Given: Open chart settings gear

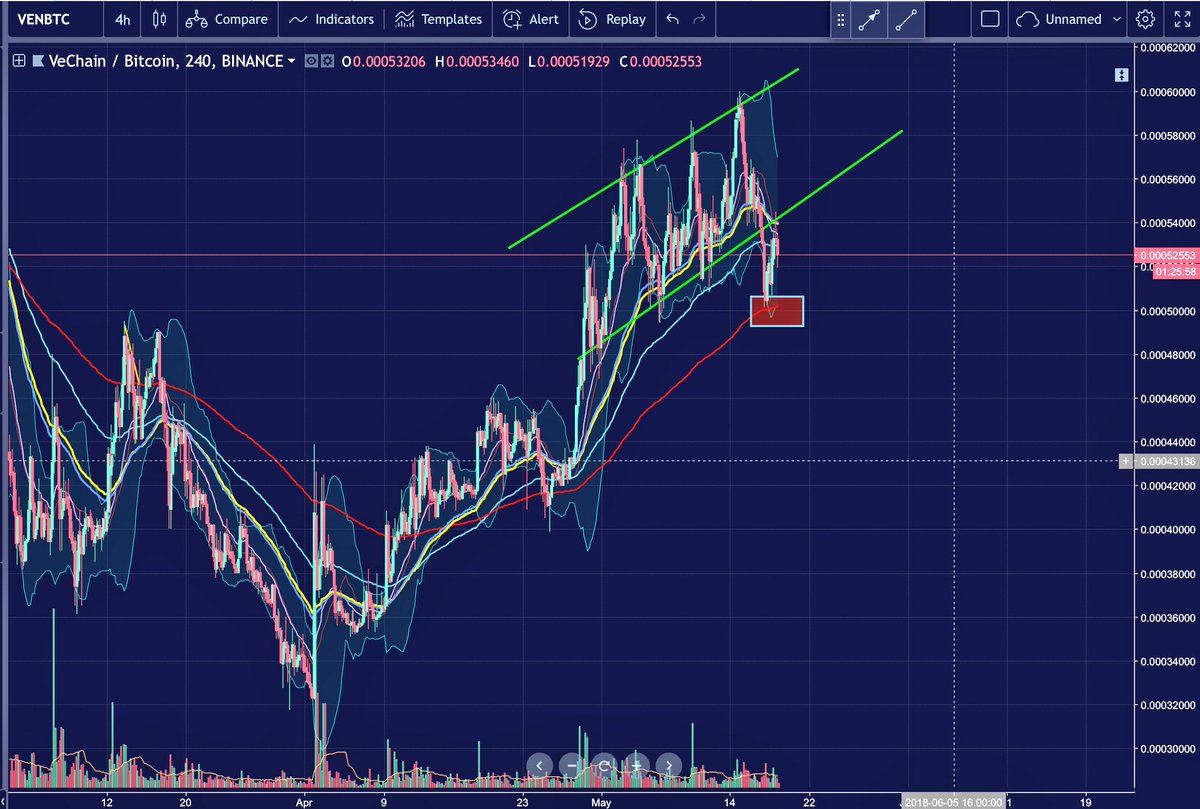Looking at the screenshot, I should (1146, 19).
